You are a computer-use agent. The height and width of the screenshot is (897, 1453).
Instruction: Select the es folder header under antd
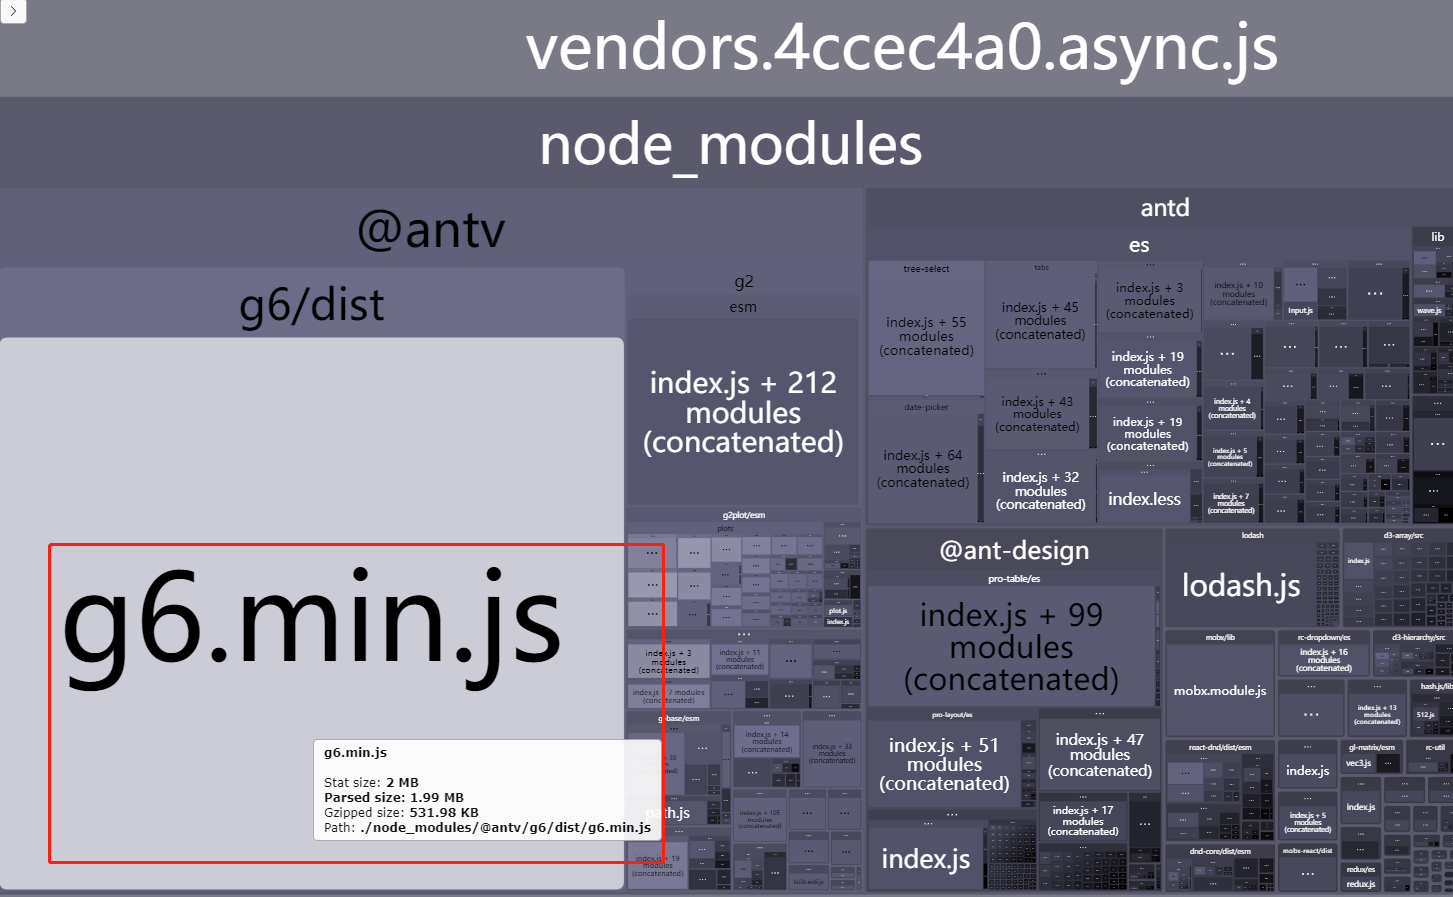click(x=1139, y=245)
